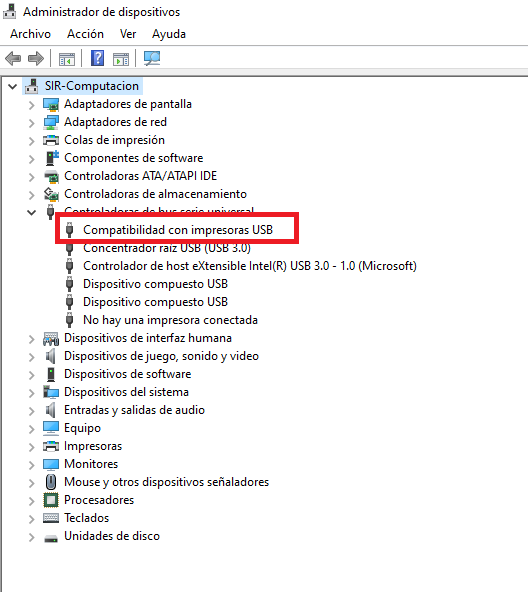The image size is (528, 592).
Task: Collapse Controladoras de bus serie universal
Action: 32,213
